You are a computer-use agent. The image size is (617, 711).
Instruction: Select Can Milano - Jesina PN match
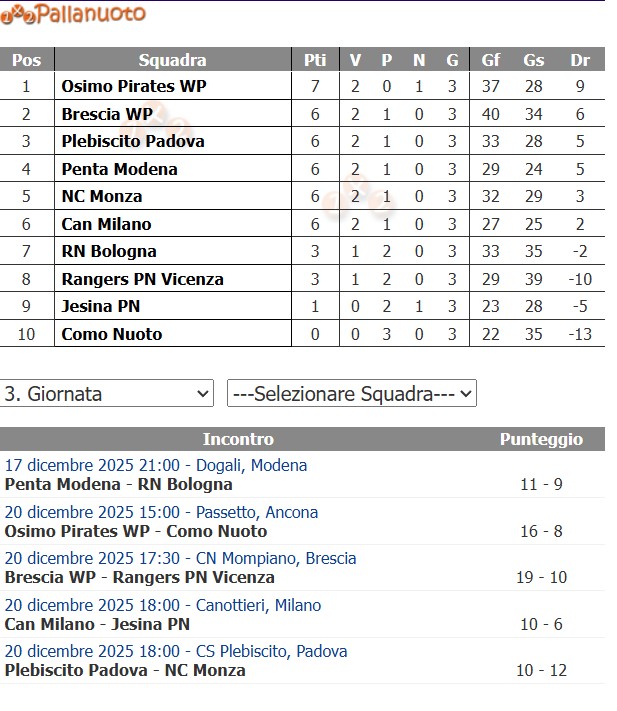pyautogui.click(x=97, y=624)
